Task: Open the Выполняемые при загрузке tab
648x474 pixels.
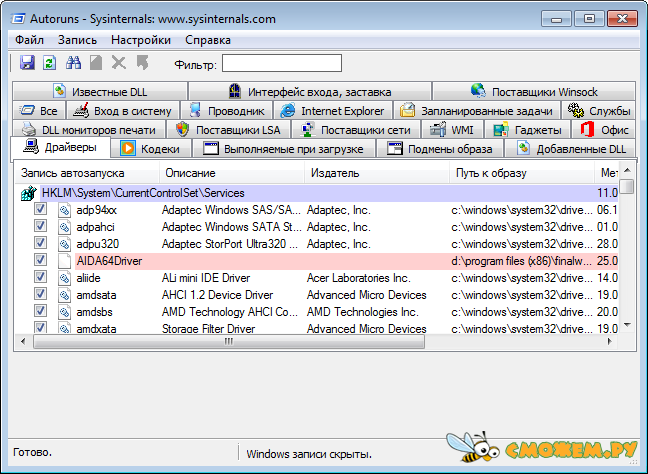Action: pos(284,149)
